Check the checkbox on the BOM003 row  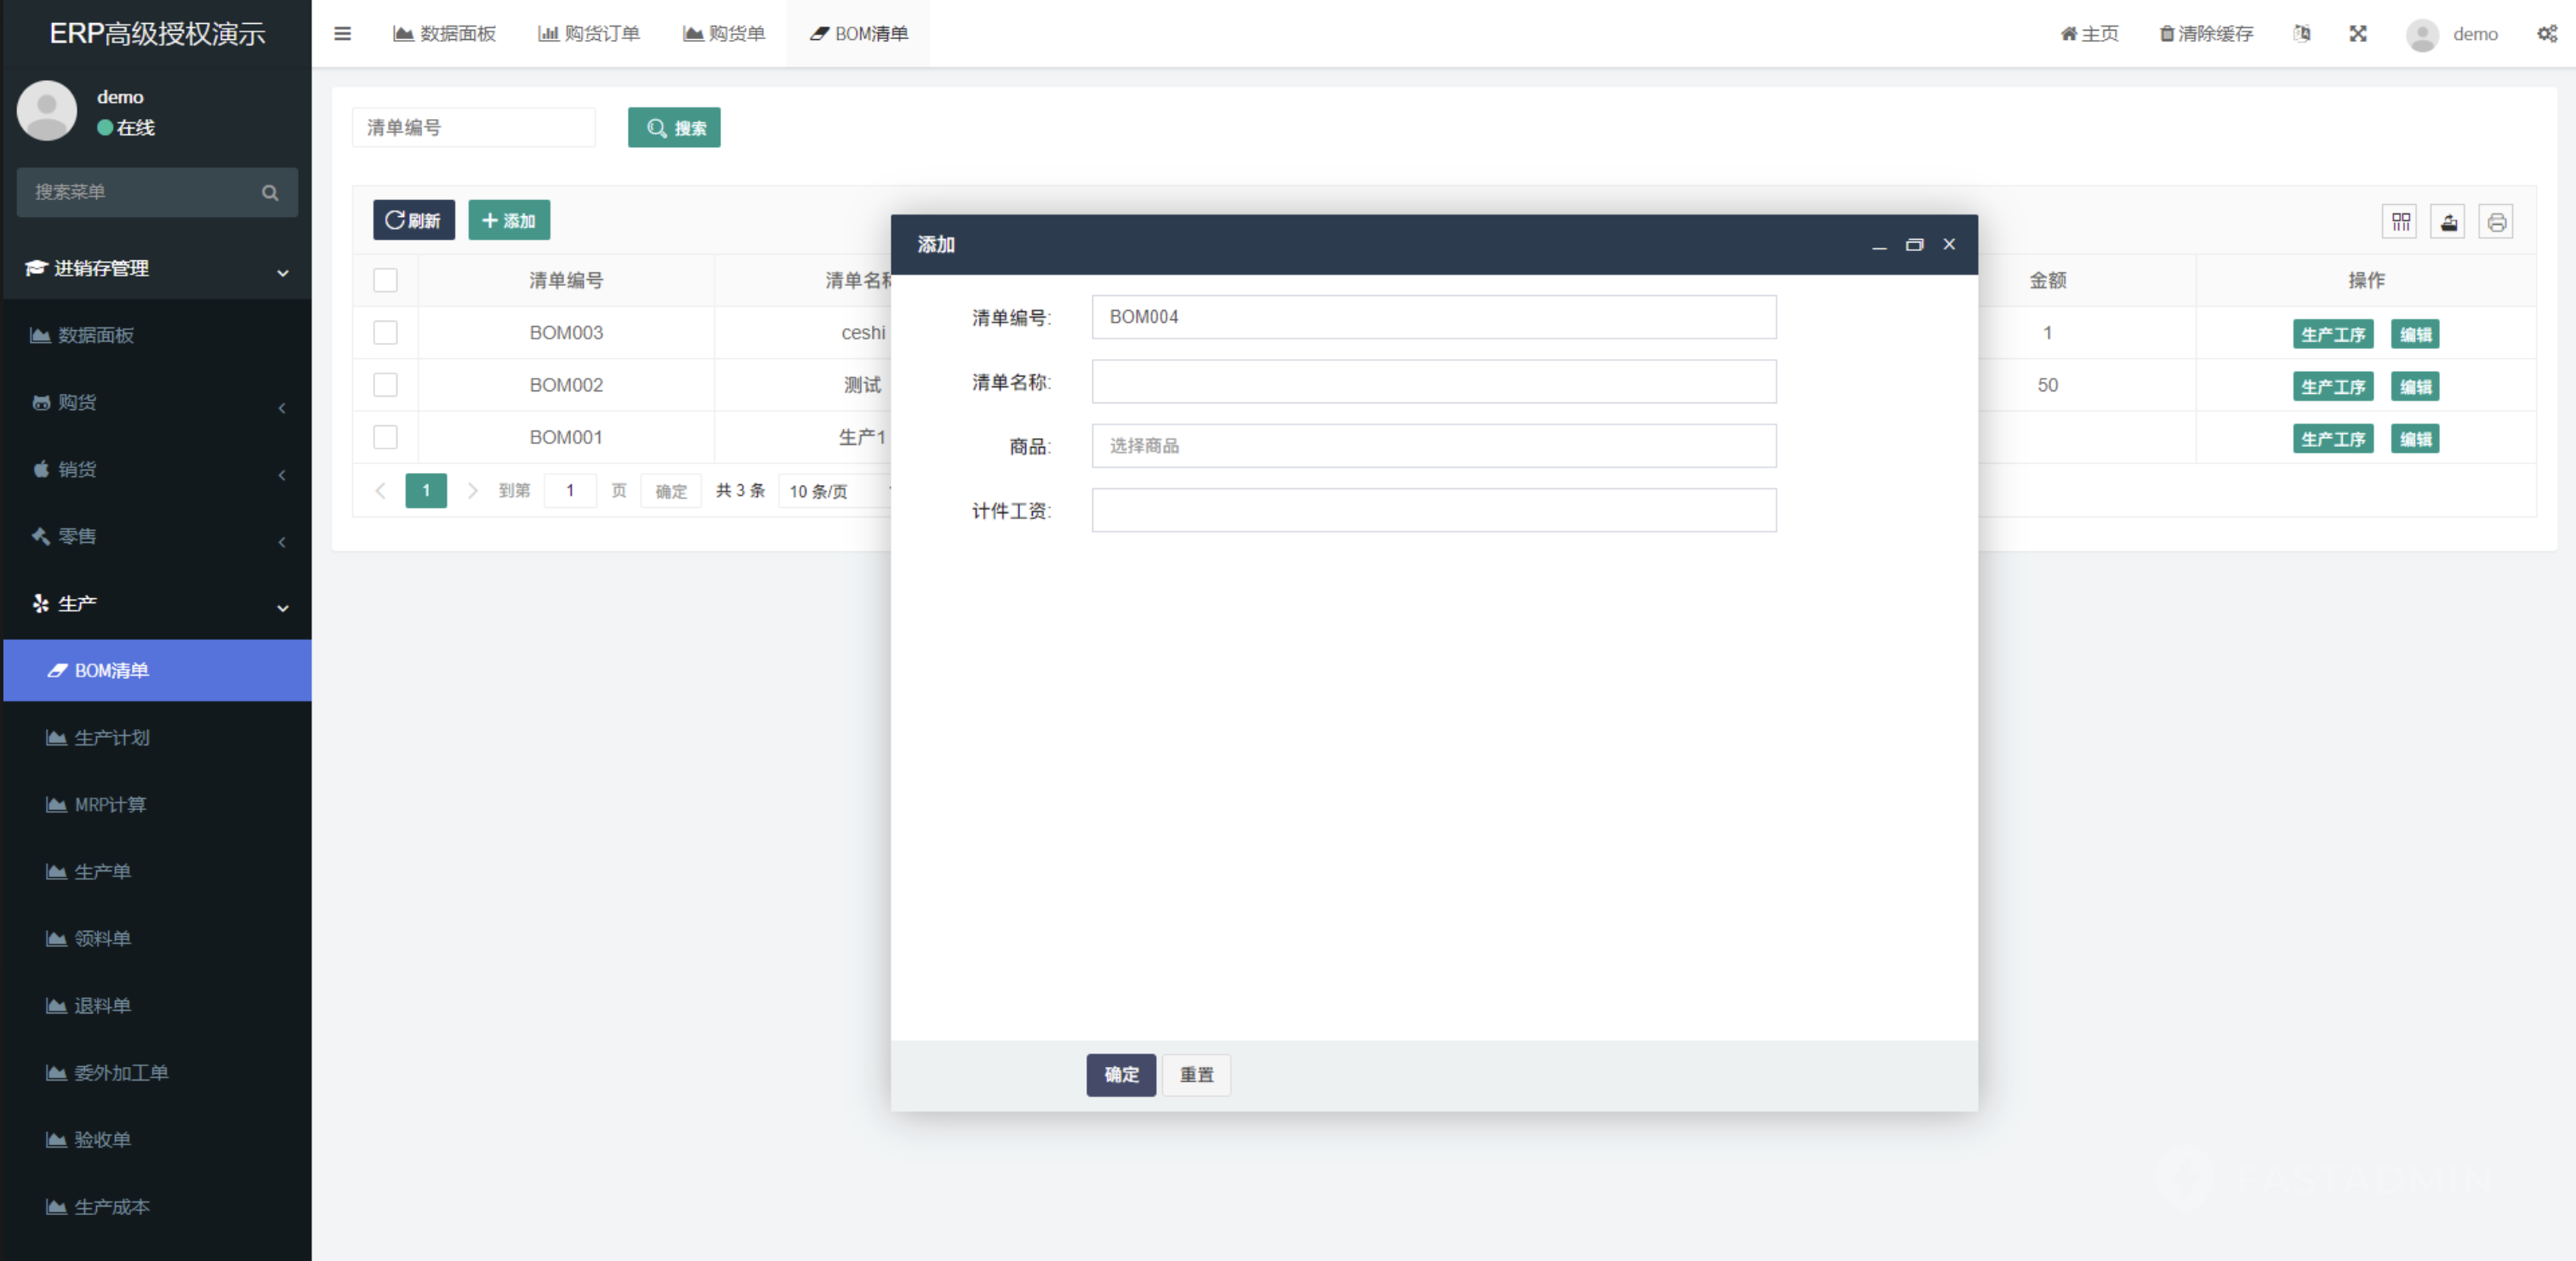click(x=385, y=332)
